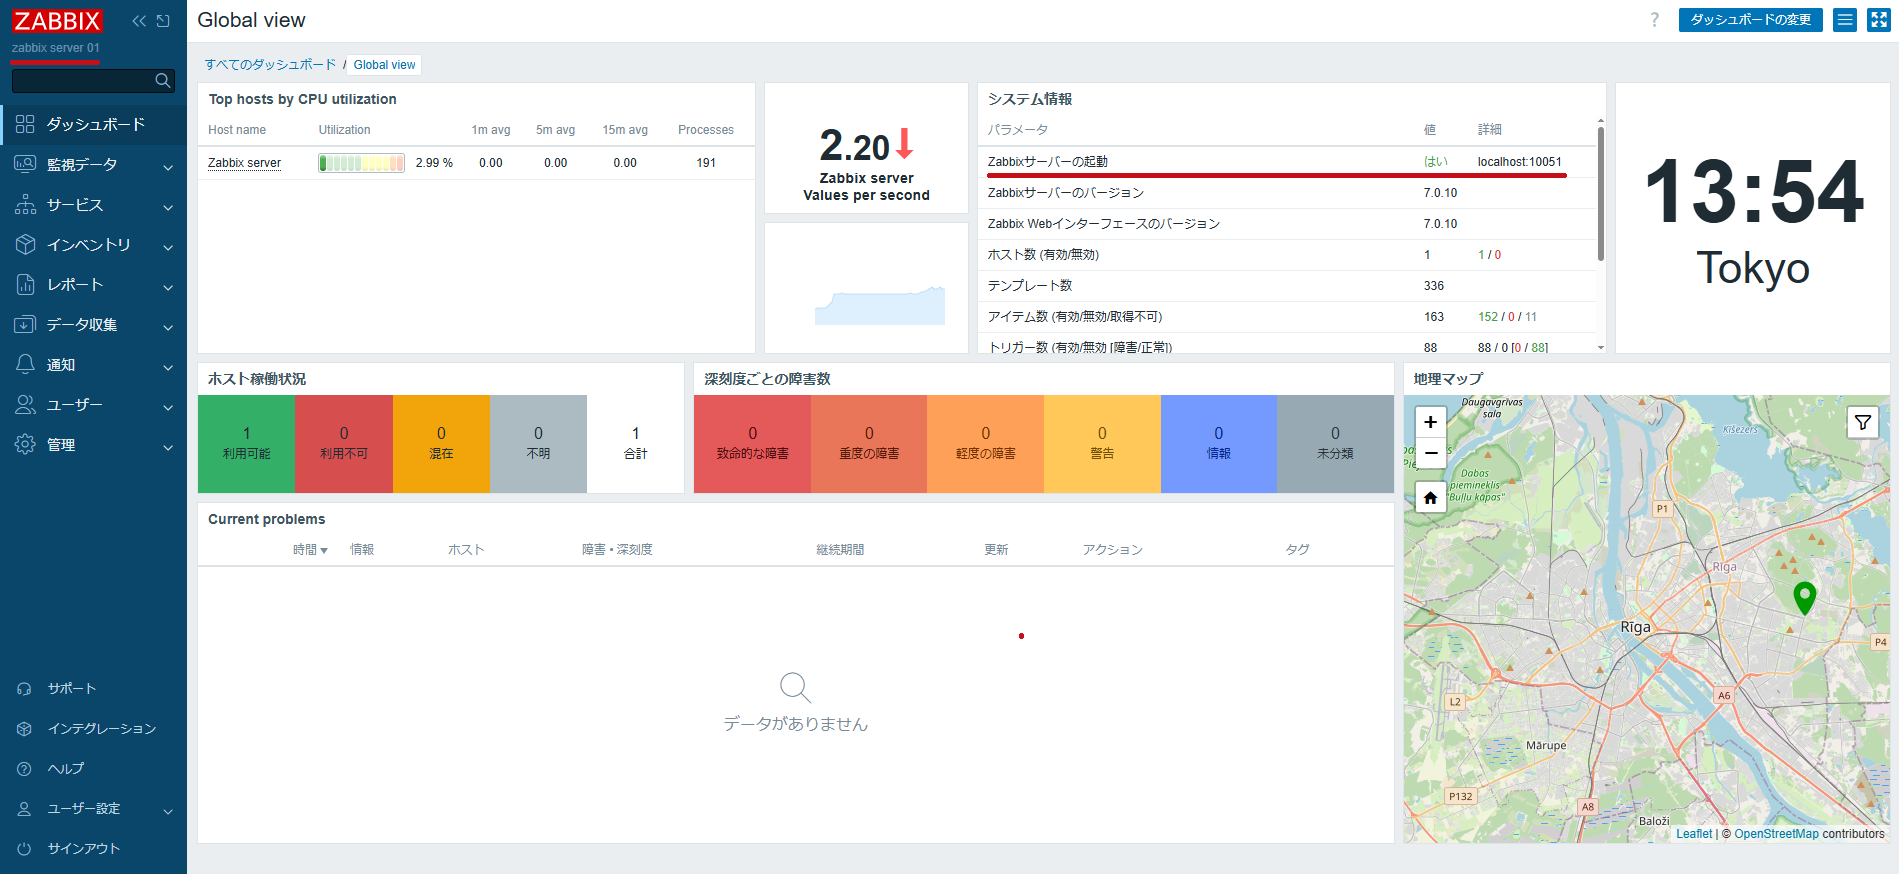The height and width of the screenshot is (874, 1899).
Task: Open ヘルプ question icon in sidebar
Action: pyautogui.click(x=25, y=769)
